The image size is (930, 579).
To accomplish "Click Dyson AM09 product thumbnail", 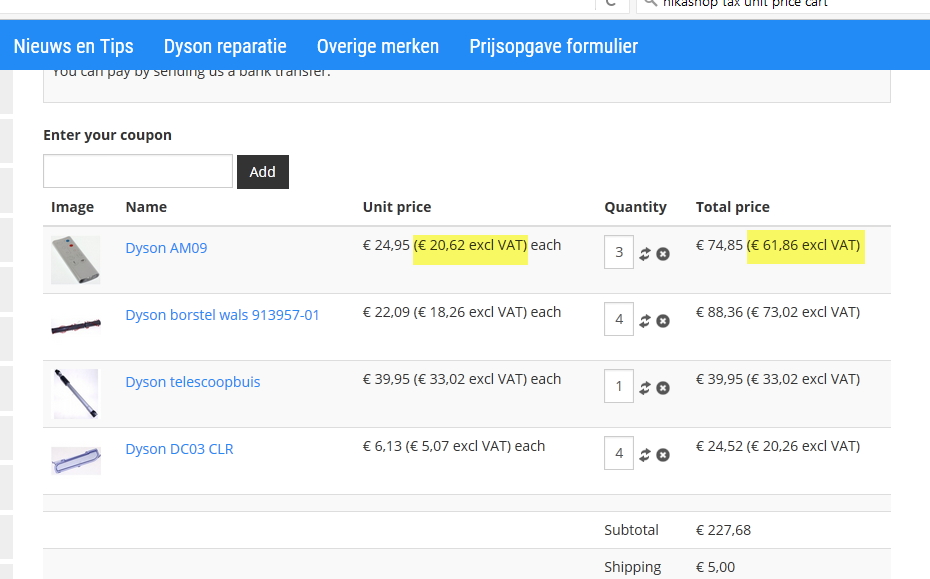I will point(76,260).
